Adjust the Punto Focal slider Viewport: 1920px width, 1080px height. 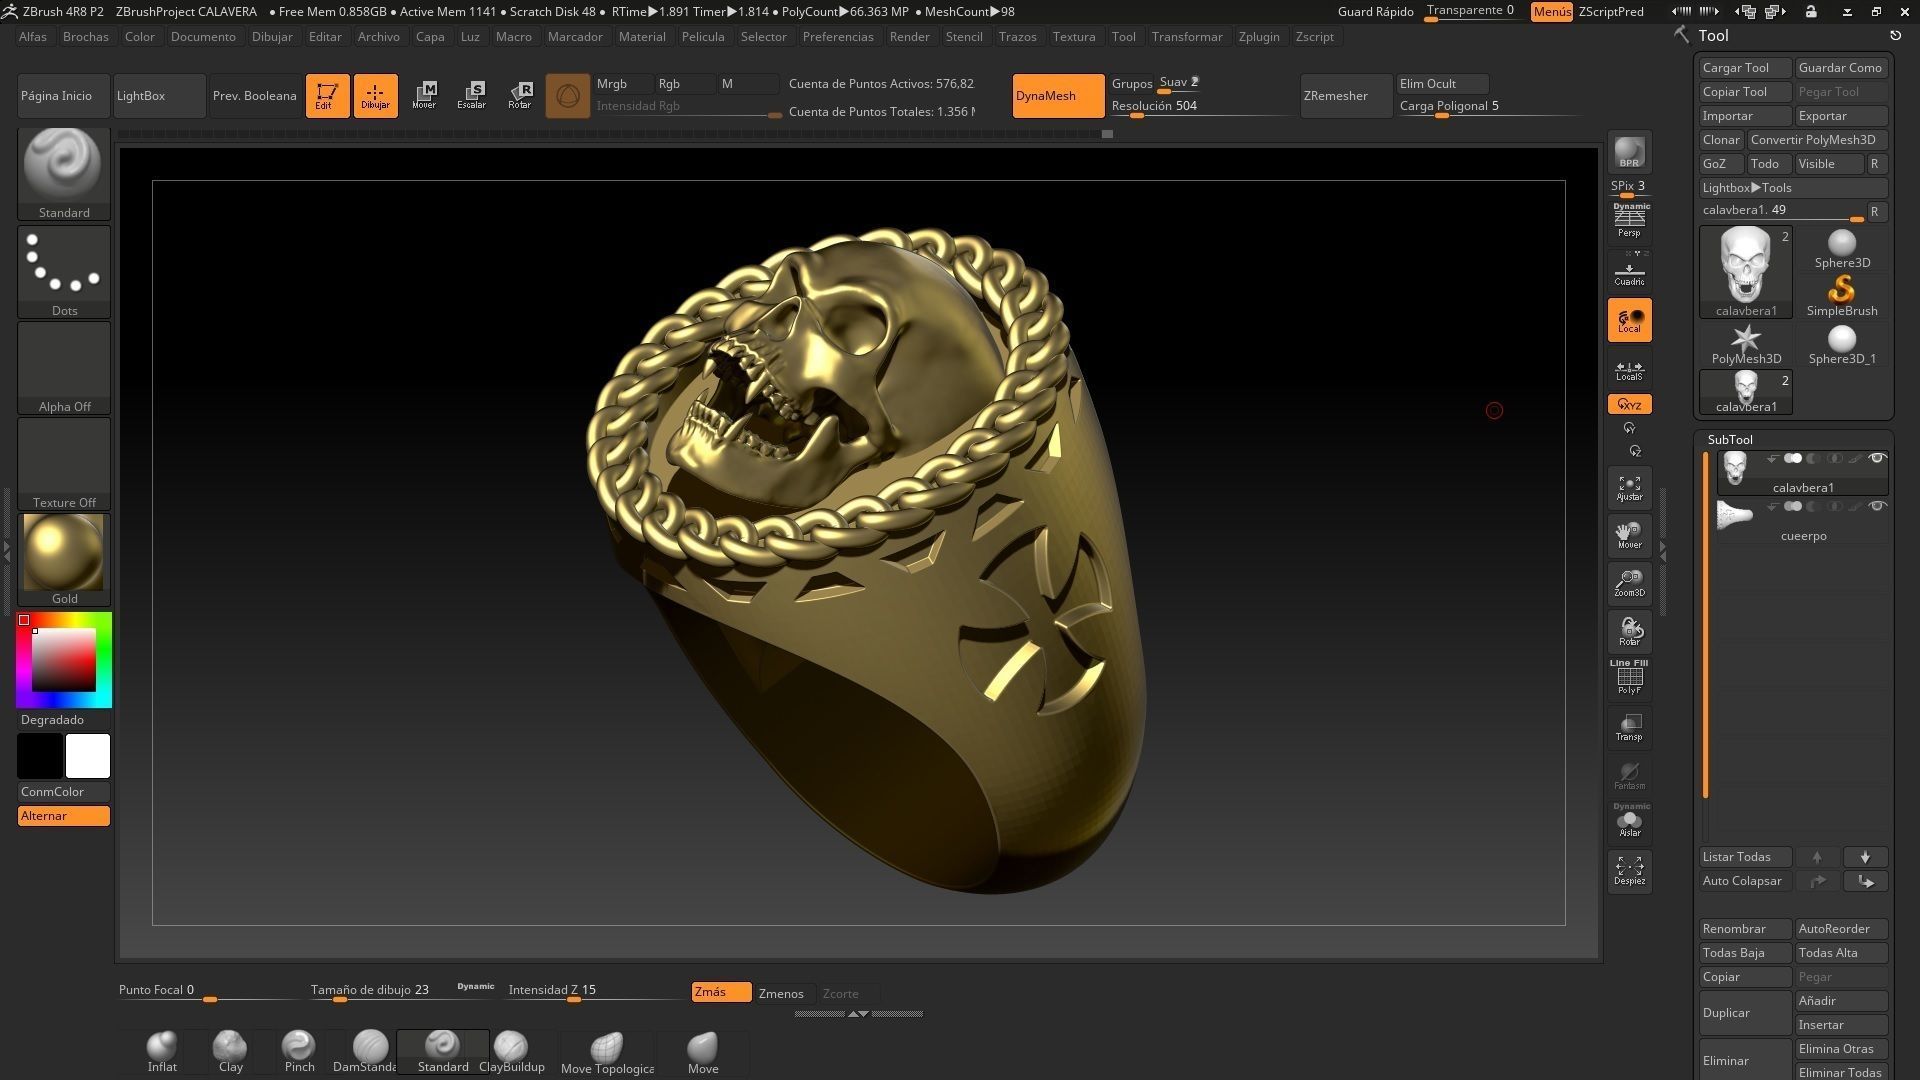pos(208,991)
